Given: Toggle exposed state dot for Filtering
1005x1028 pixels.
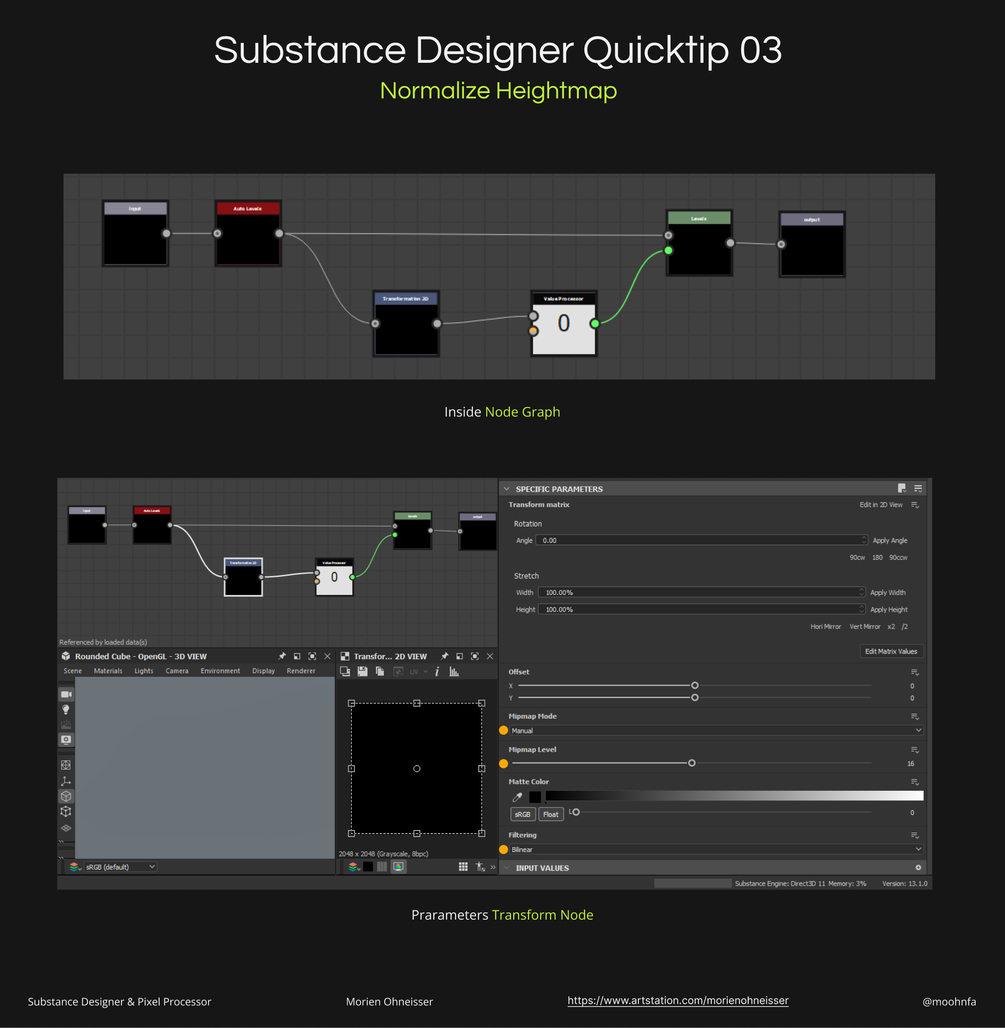Looking at the screenshot, I should [503, 849].
